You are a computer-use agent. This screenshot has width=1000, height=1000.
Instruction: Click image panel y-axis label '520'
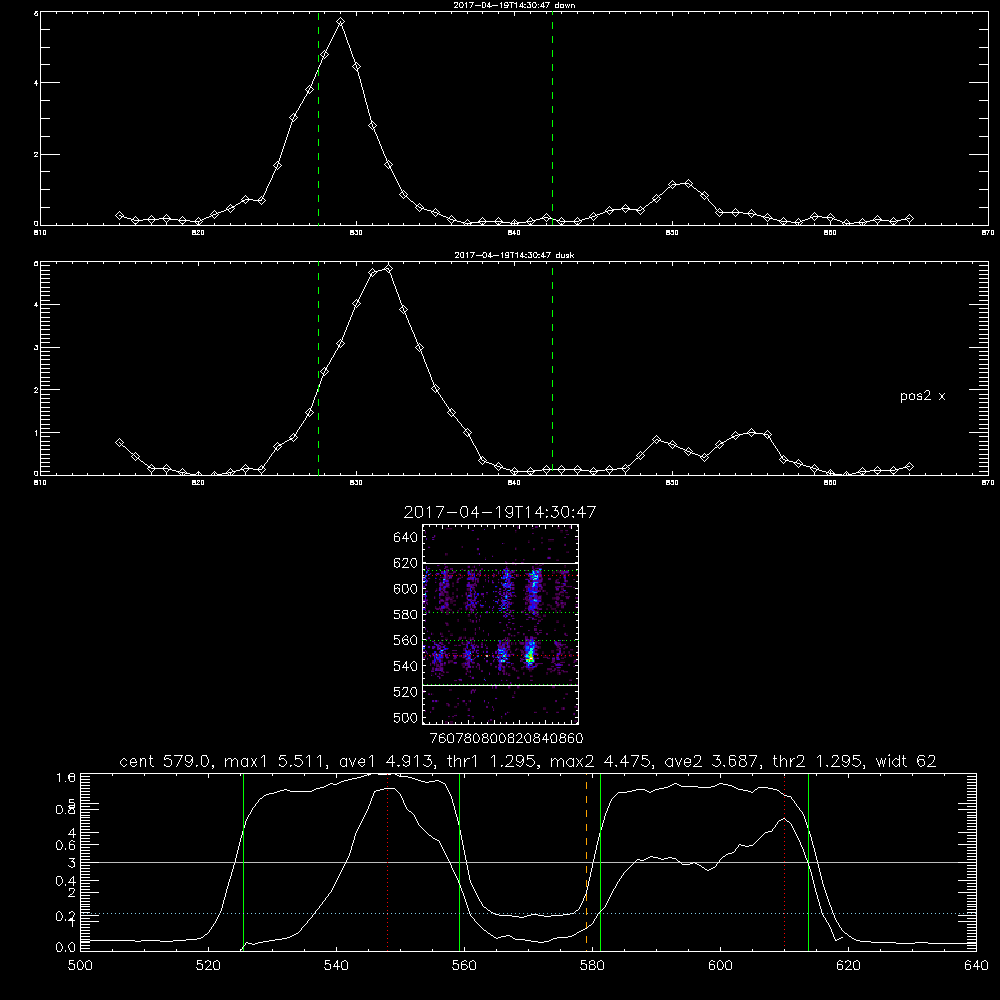tap(406, 692)
